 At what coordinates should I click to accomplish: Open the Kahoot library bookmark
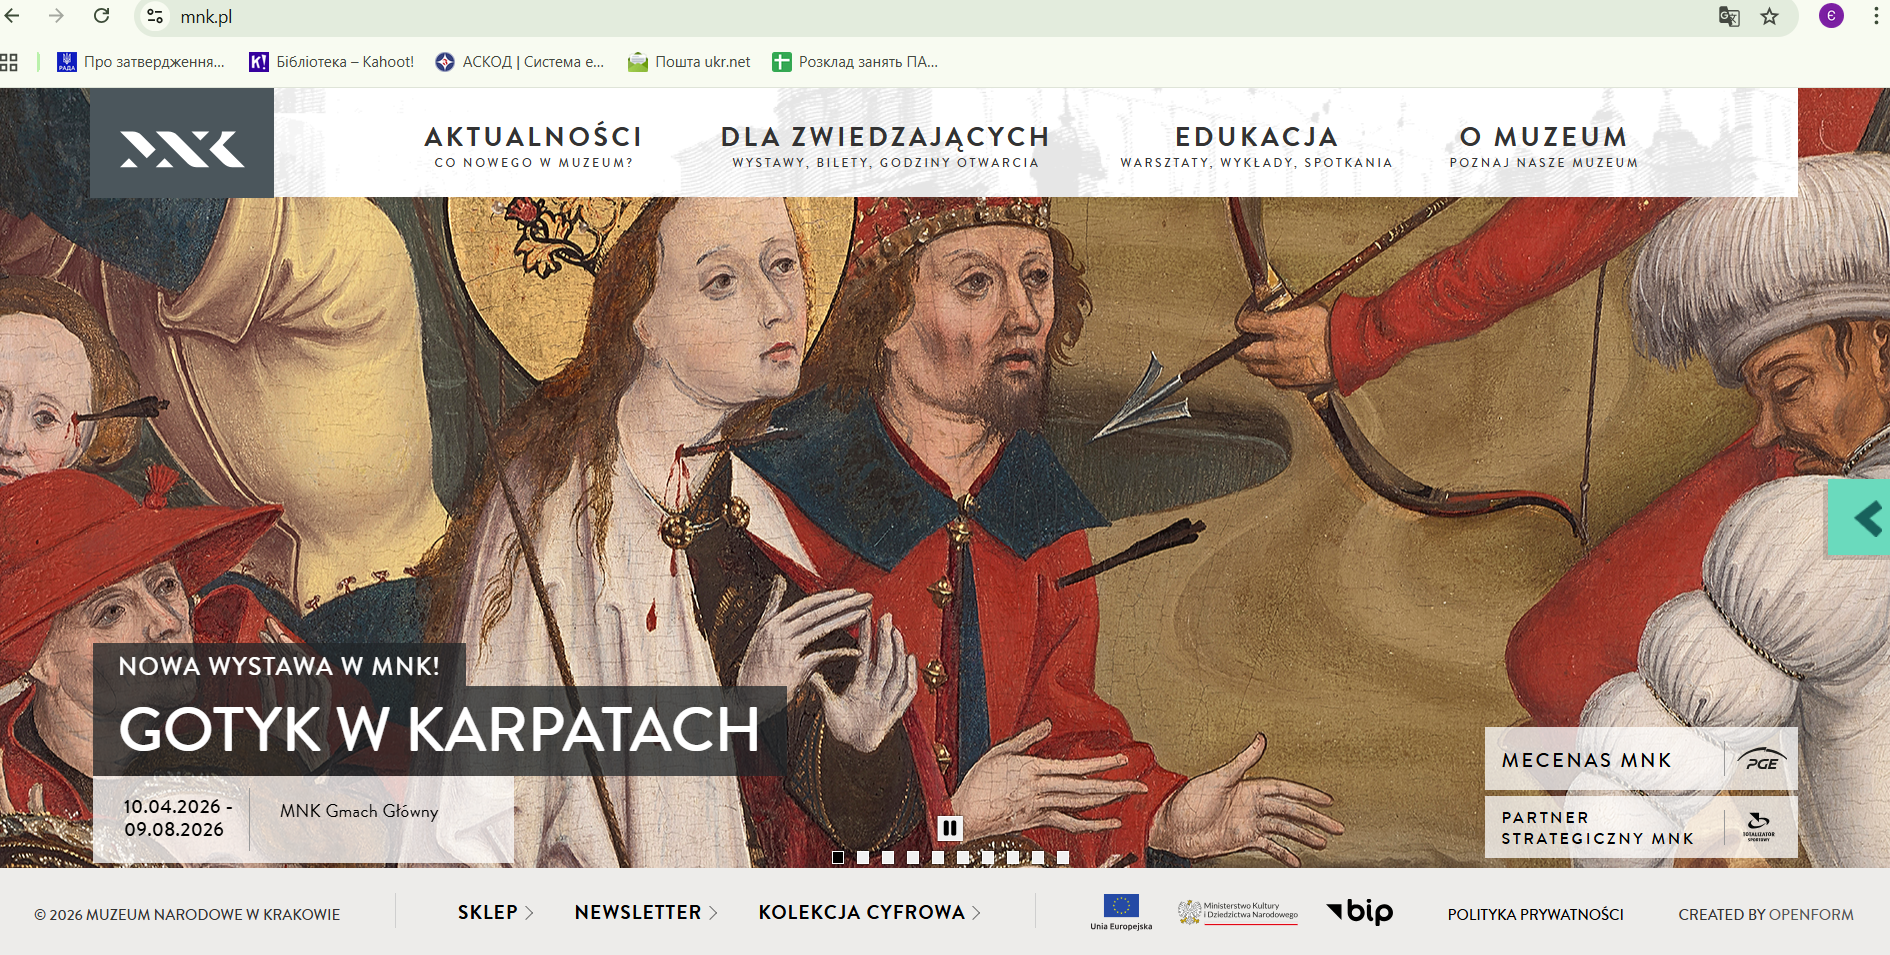332,62
